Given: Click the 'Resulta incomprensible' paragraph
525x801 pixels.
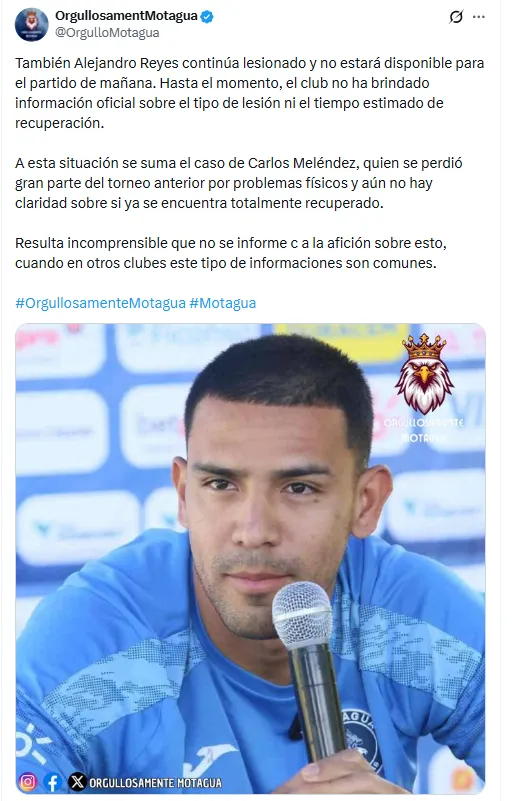Looking at the screenshot, I should click(x=231, y=253).
